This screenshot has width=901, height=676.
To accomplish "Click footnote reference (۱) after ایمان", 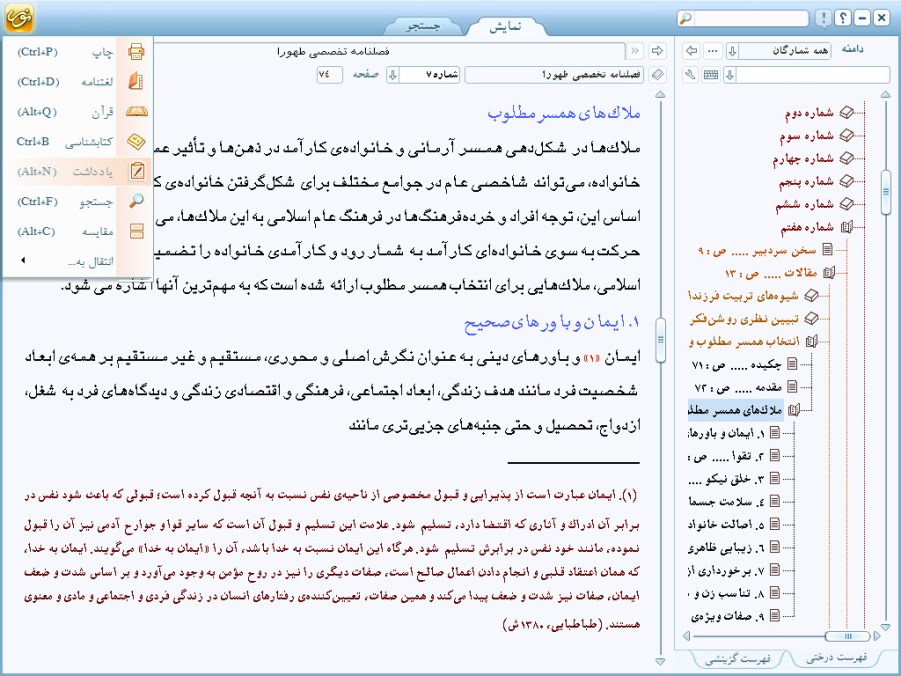I will [590, 358].
